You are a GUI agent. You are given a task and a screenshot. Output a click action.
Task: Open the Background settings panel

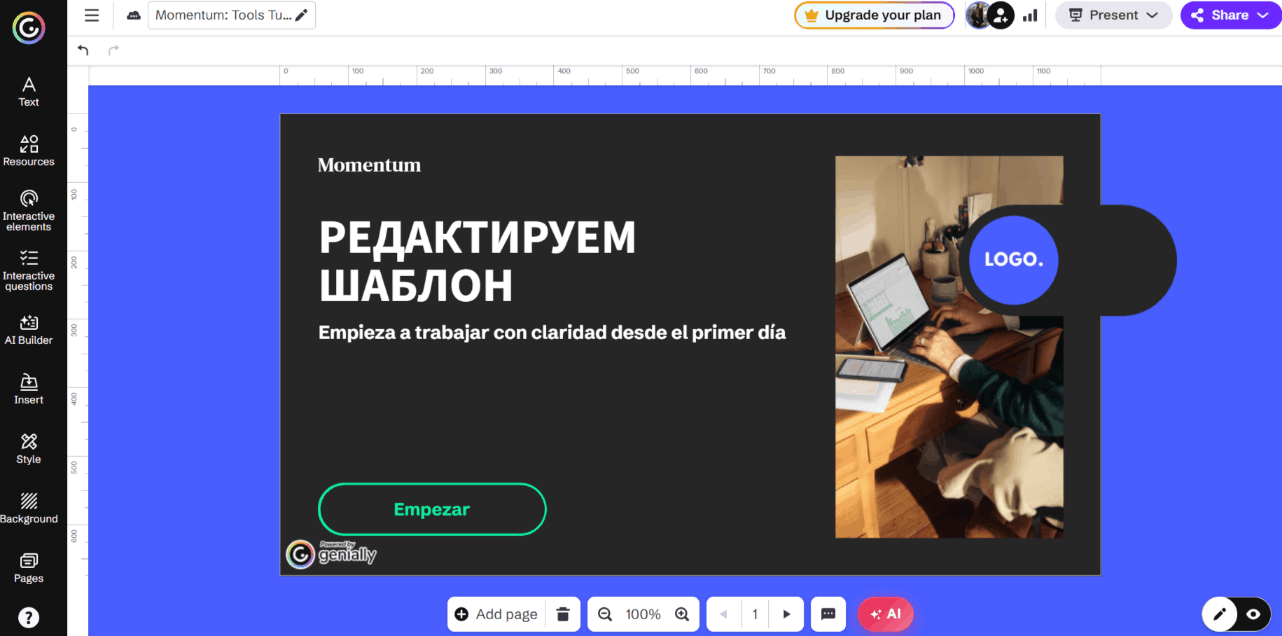[29, 508]
